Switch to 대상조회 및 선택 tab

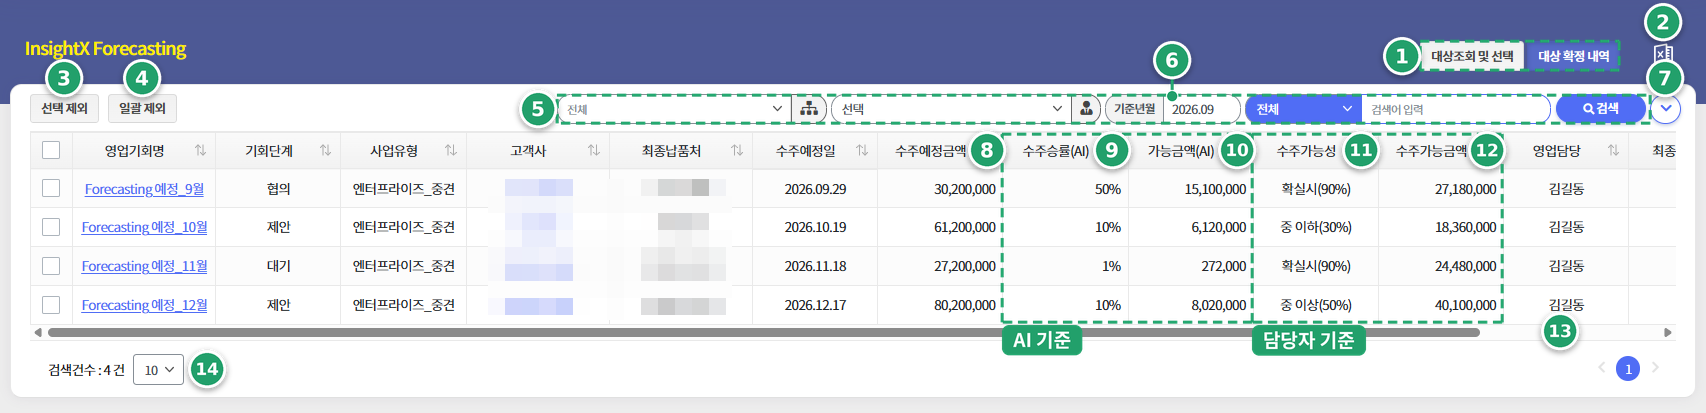click(x=1472, y=56)
